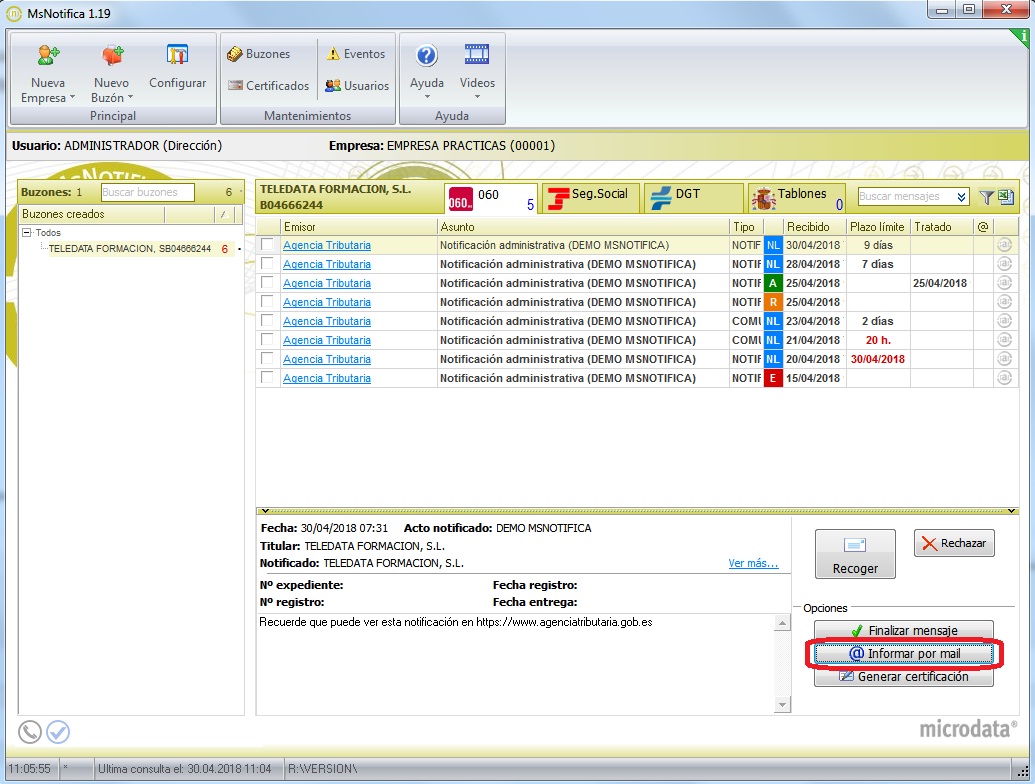
Task: Click the orange R status badge
Action: [773, 302]
